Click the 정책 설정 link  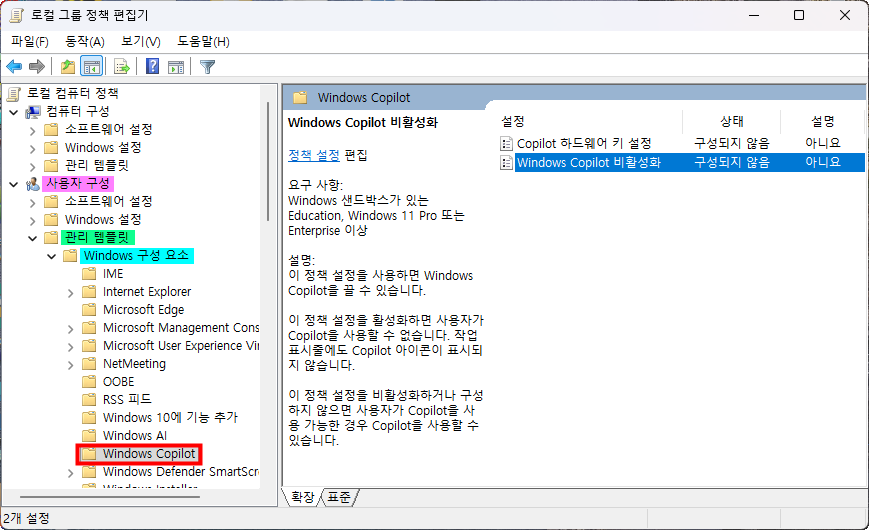(314, 155)
